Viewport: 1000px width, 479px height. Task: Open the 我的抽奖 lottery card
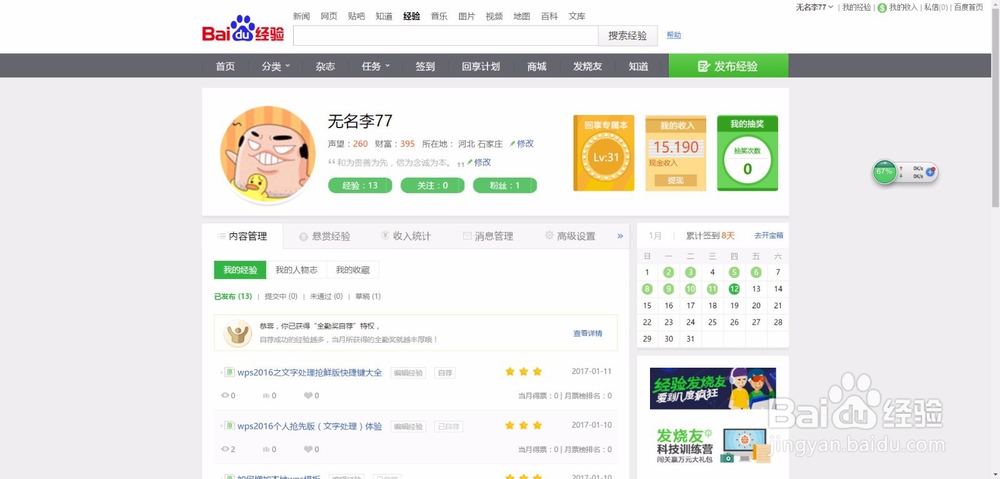747,153
